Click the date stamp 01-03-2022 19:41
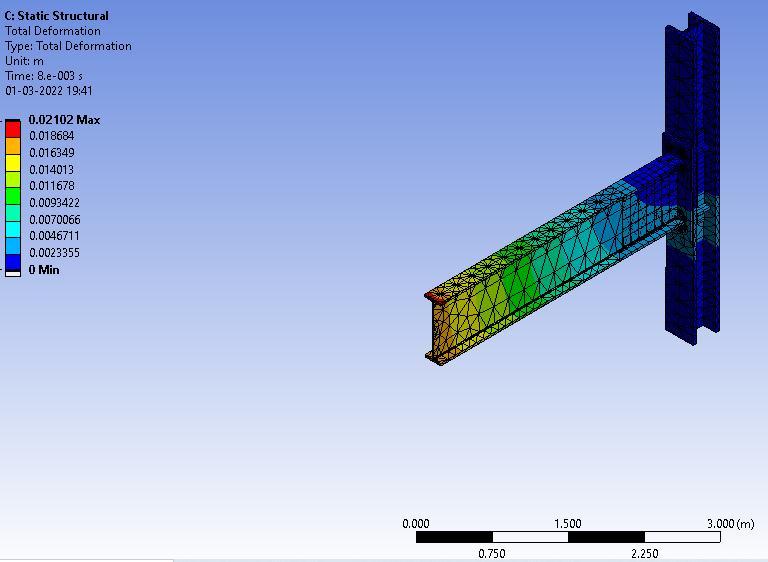The height and width of the screenshot is (562, 768). [48, 91]
